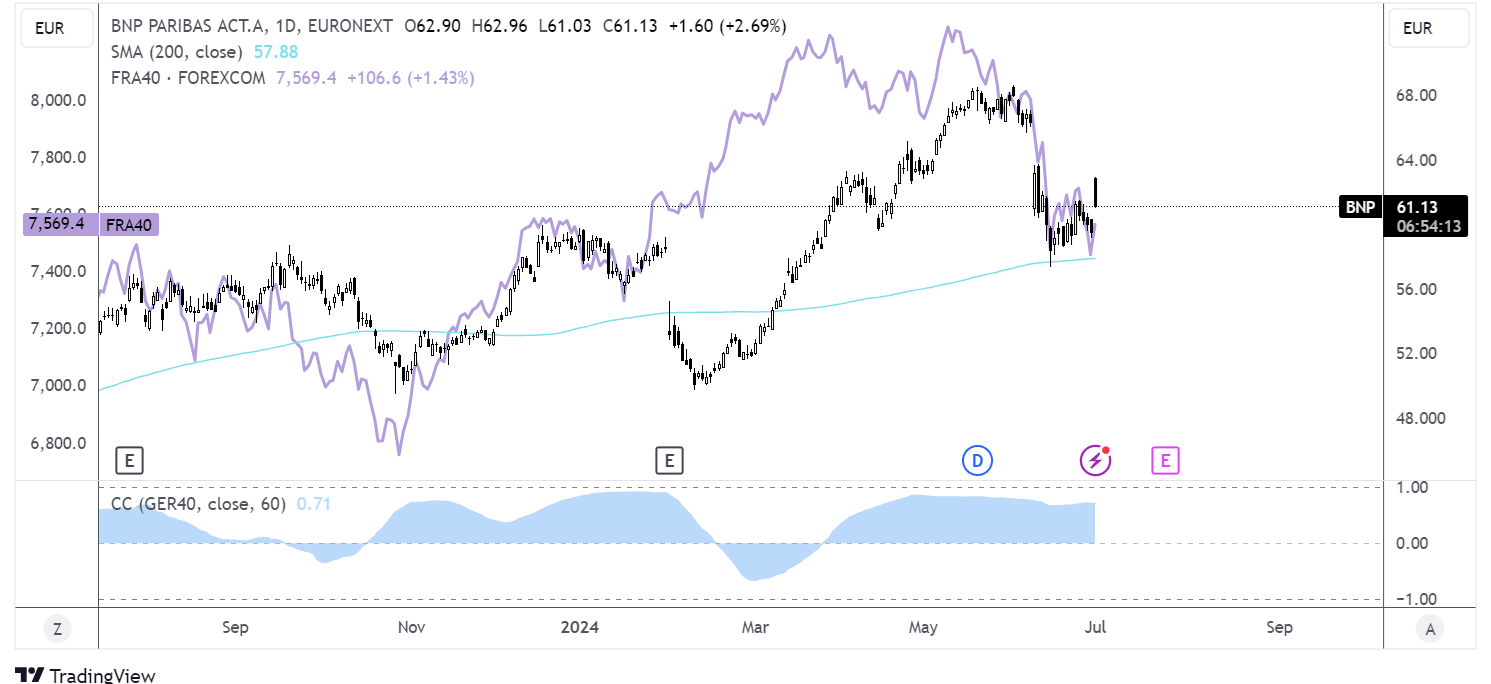Click the 64.00 level on right price scale
Viewport: 1491px width, 684px height.
click(1416, 160)
